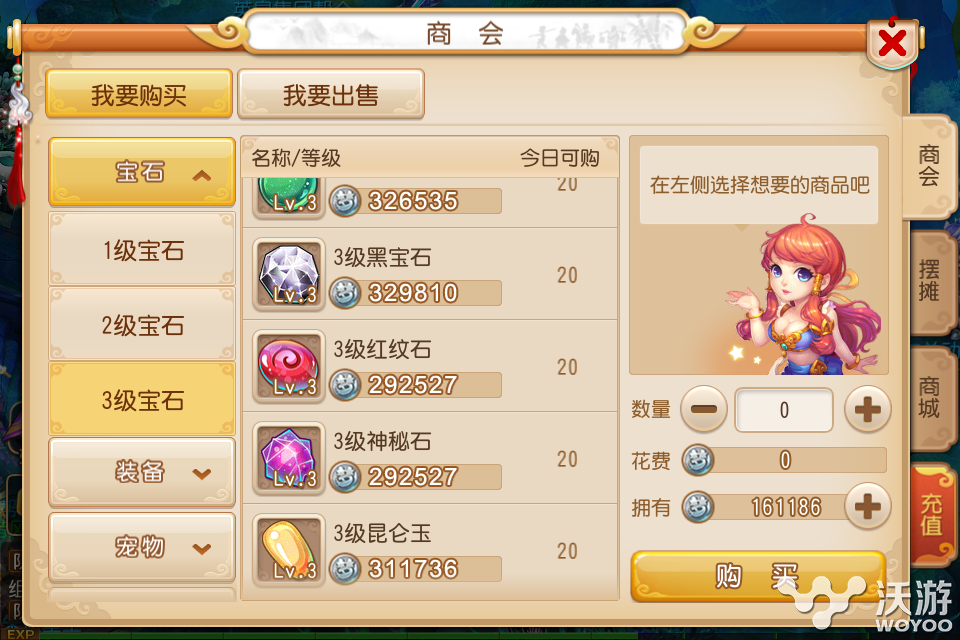This screenshot has width=960, height=640.
Task: Click the 购买 purchase button
Action: 758,576
